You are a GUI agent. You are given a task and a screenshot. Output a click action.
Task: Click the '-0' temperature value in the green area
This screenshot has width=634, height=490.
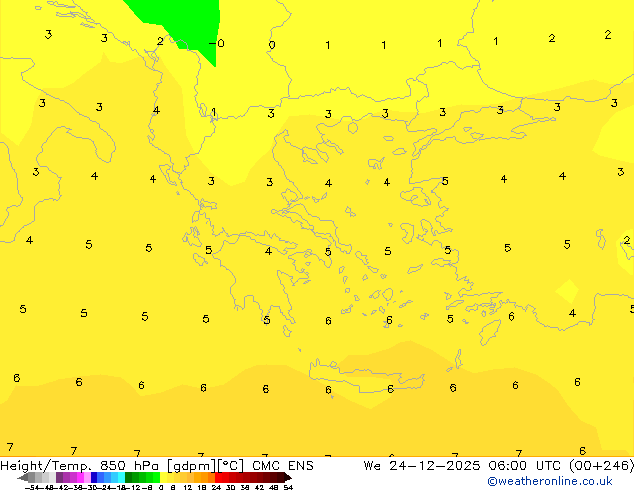tap(217, 43)
